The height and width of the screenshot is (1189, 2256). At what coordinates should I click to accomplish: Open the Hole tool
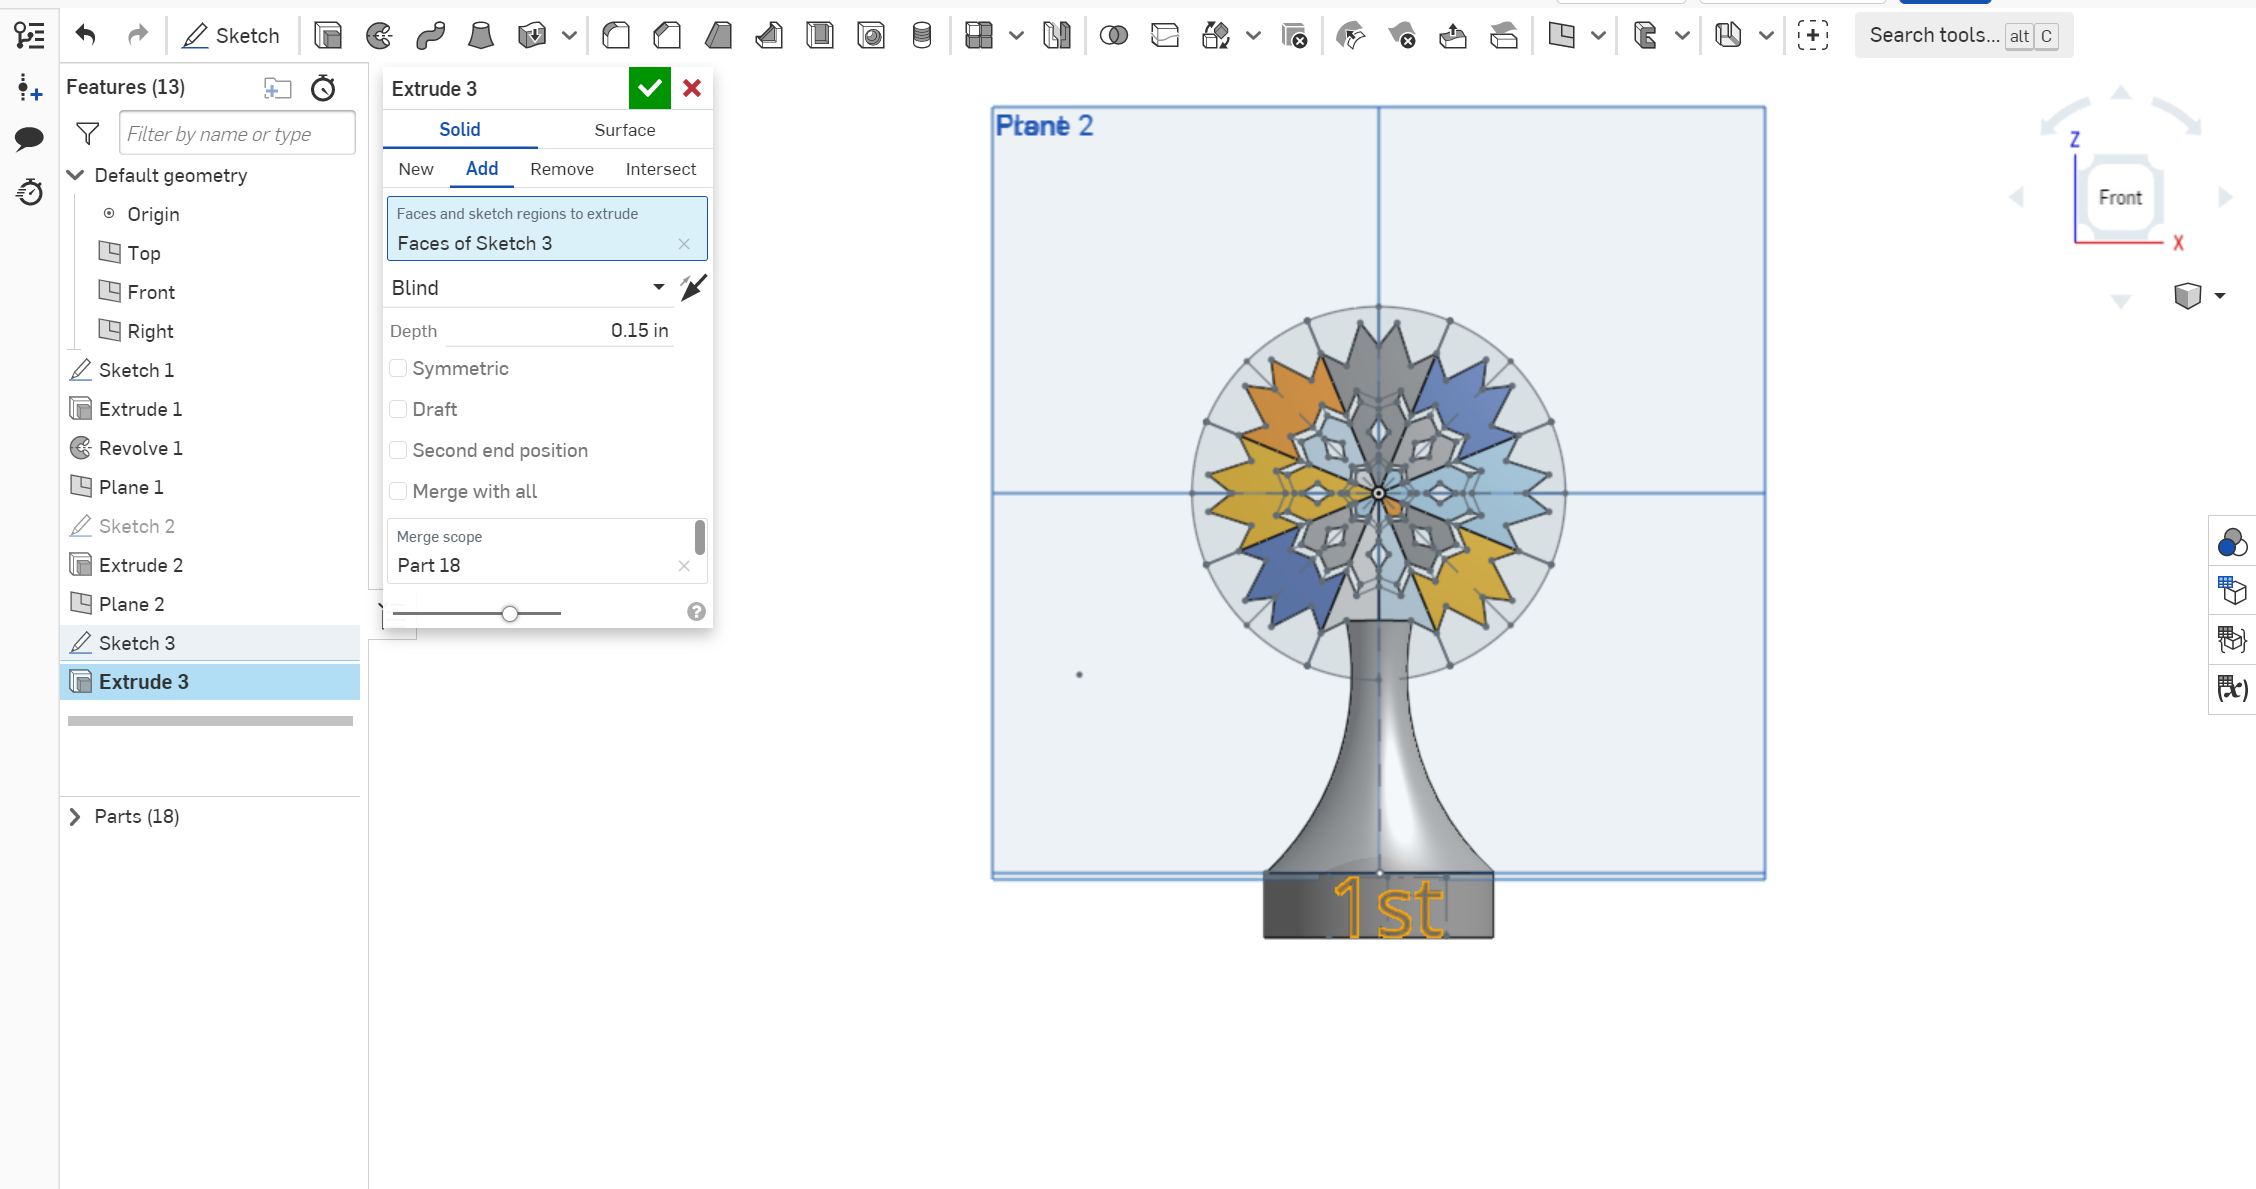tap(871, 35)
